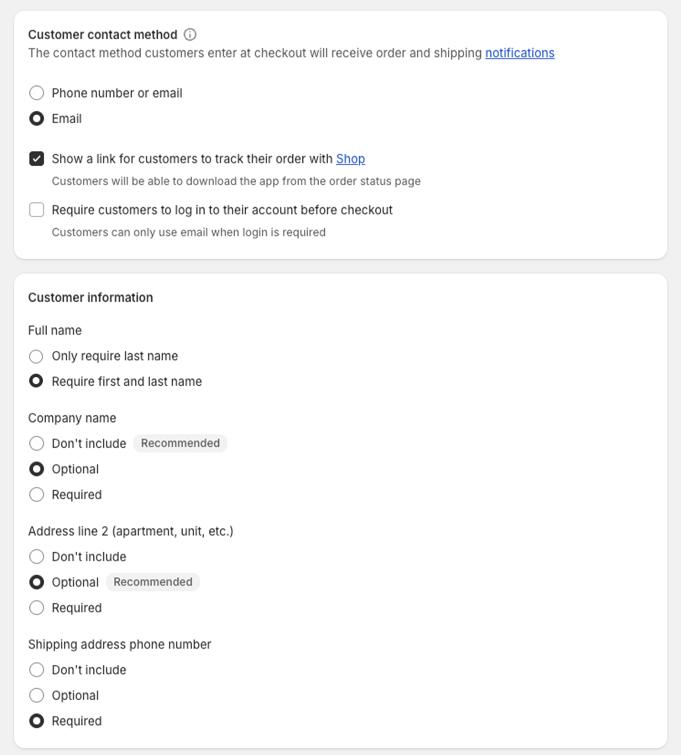Set Company name to Optional
The image size is (681, 755).
coord(37,469)
